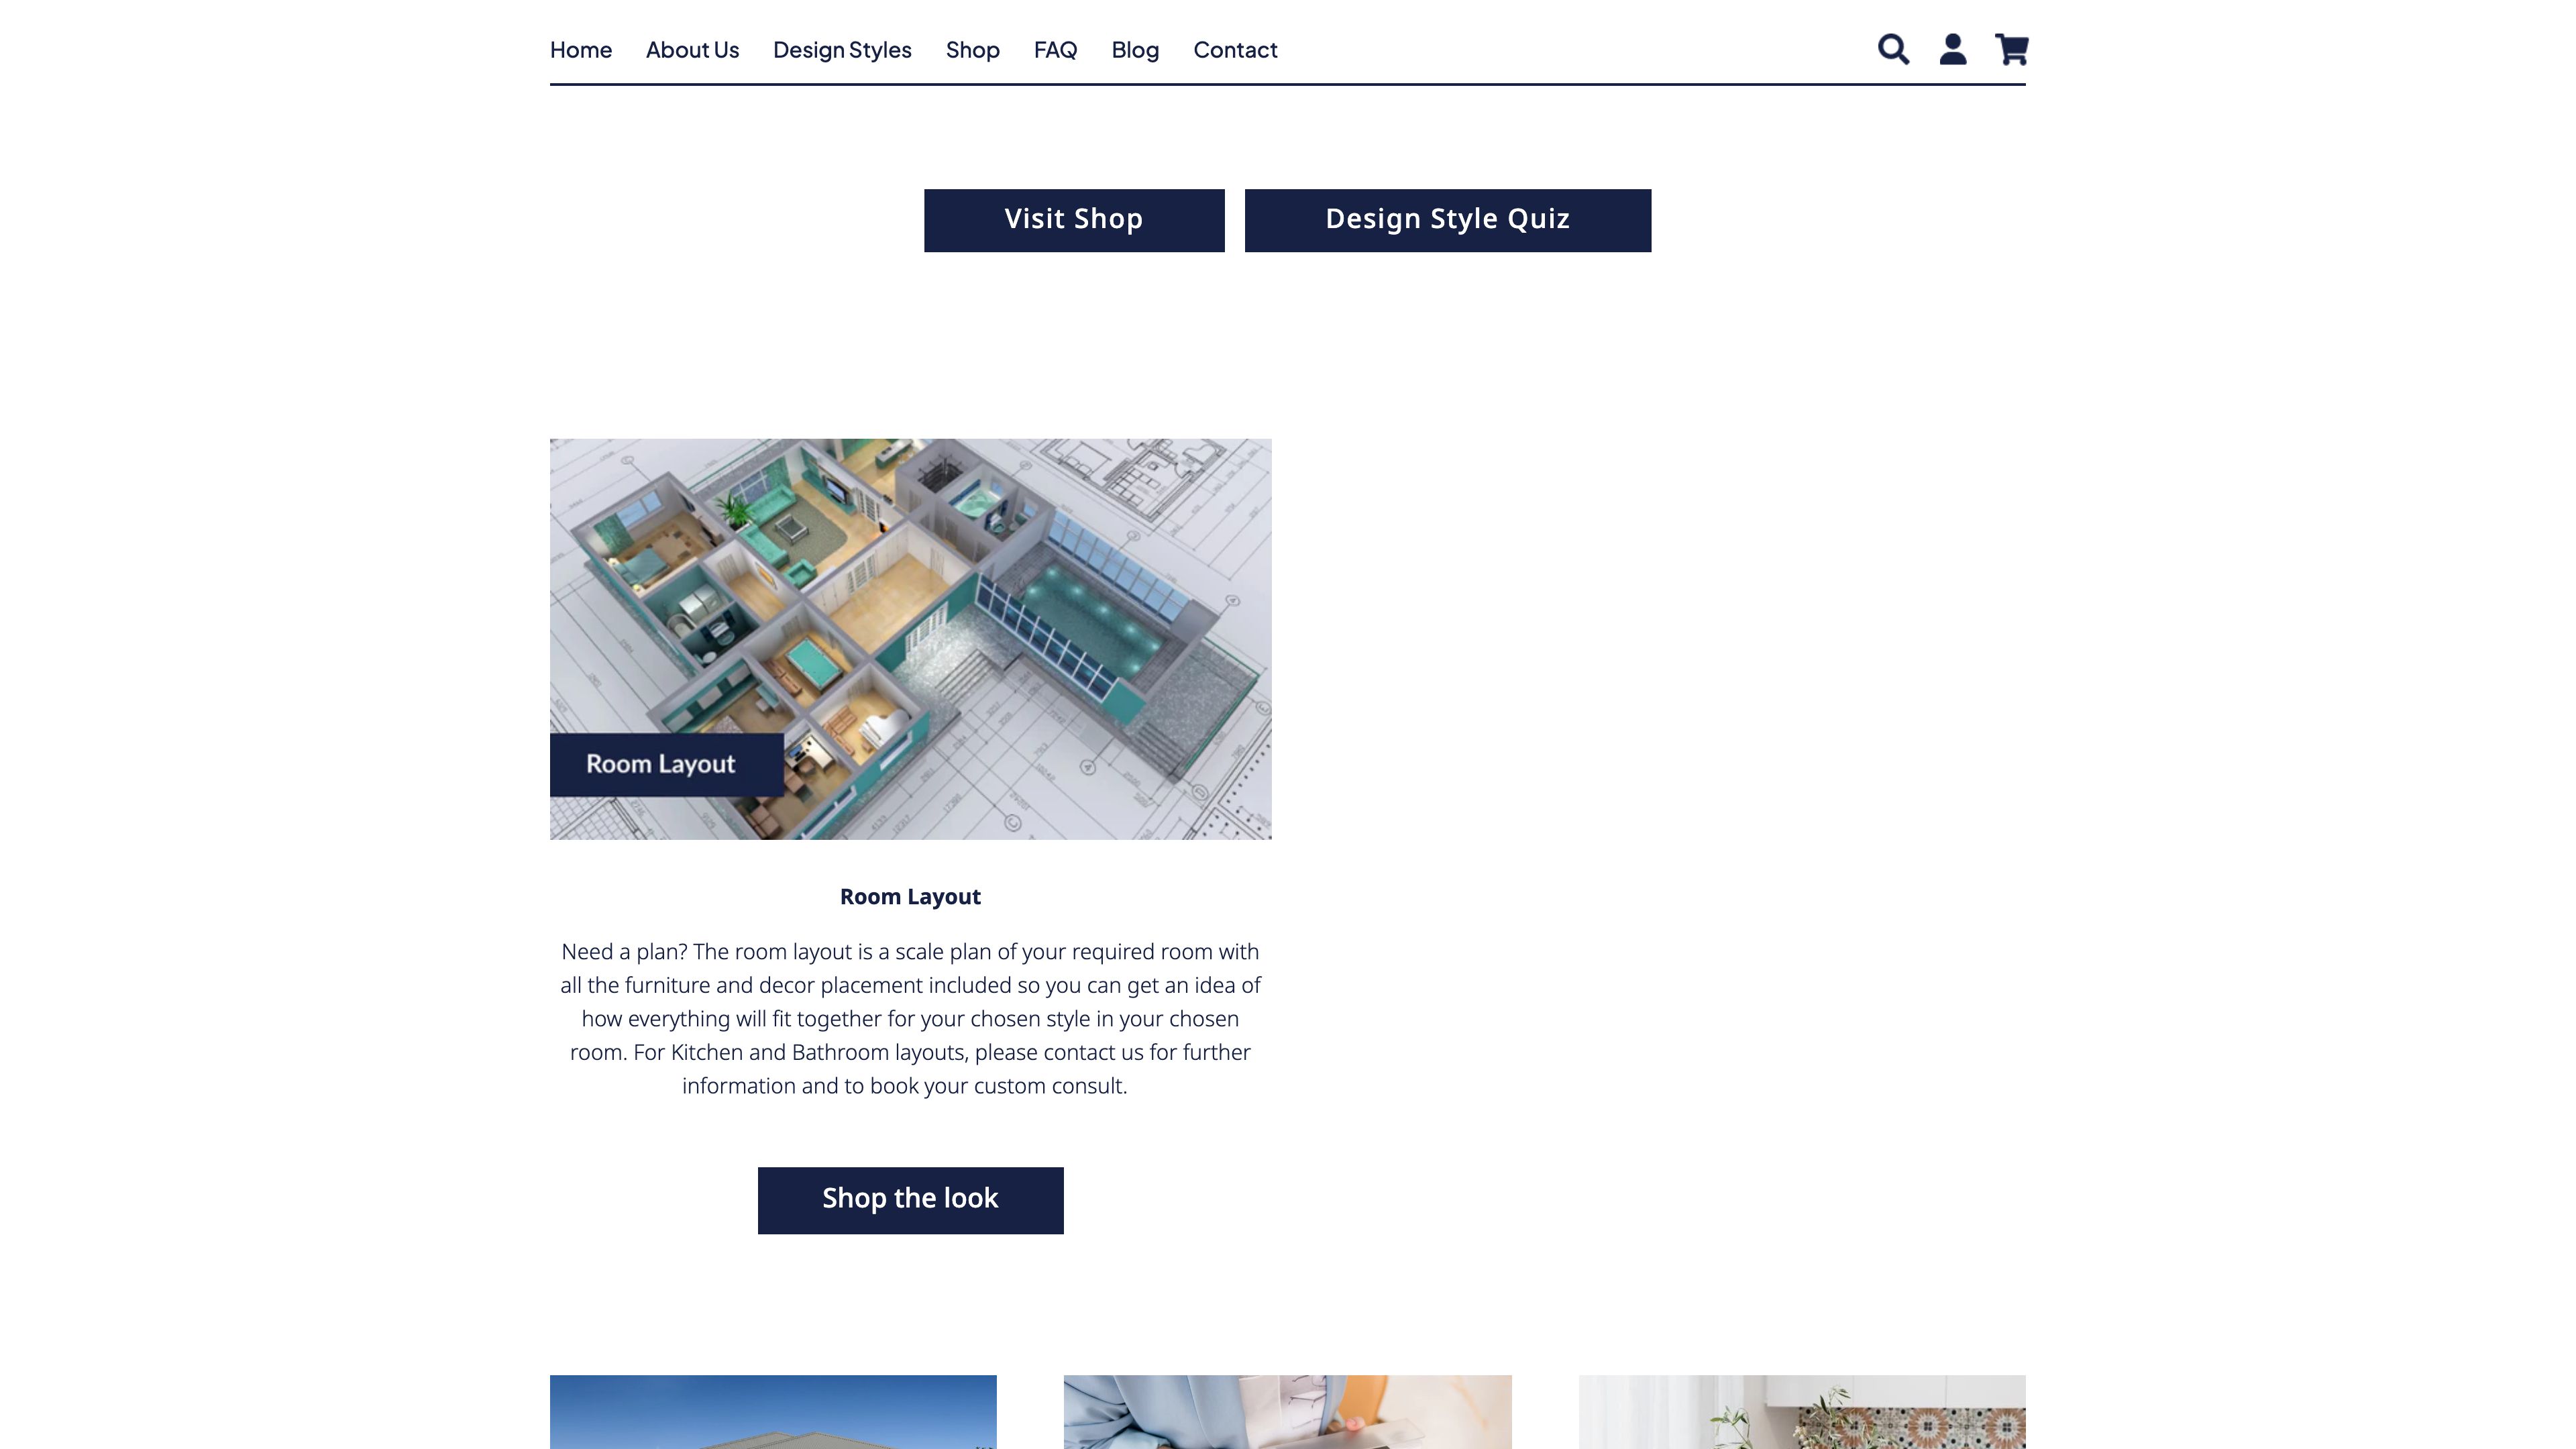Open the shopping cart icon

tap(2012, 49)
